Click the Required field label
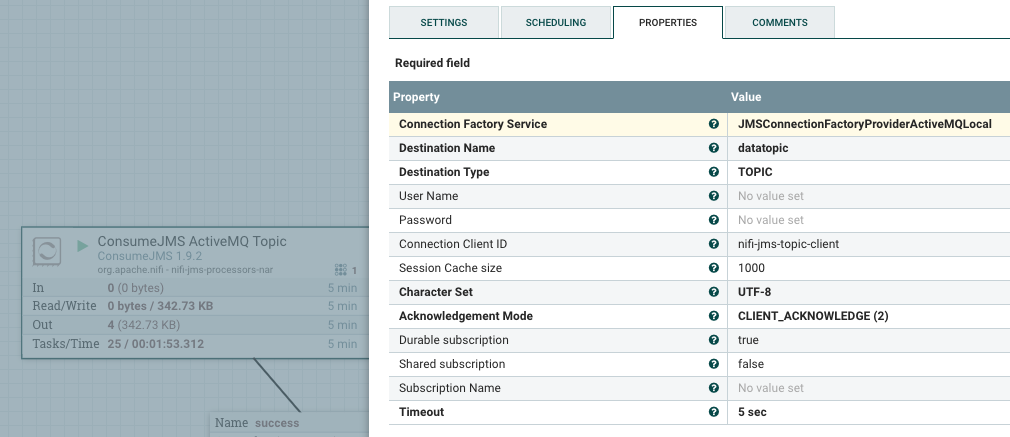 click(x=432, y=63)
